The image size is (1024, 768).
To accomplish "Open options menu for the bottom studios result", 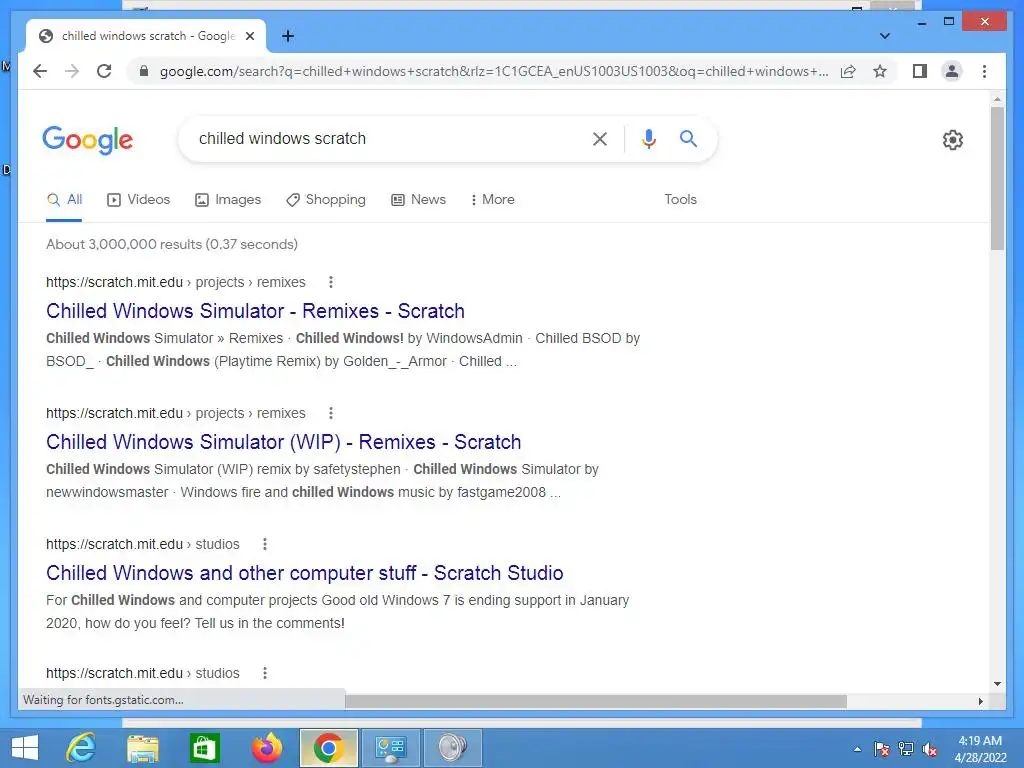I will pos(264,673).
